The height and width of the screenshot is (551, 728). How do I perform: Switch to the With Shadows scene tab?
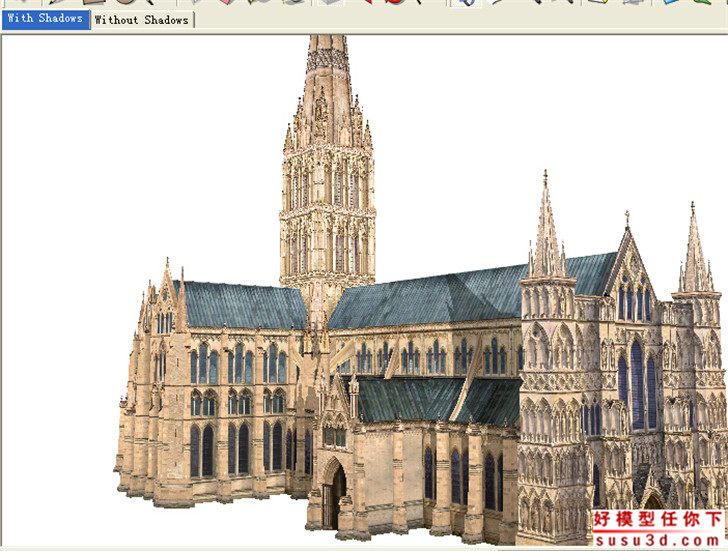pos(46,19)
